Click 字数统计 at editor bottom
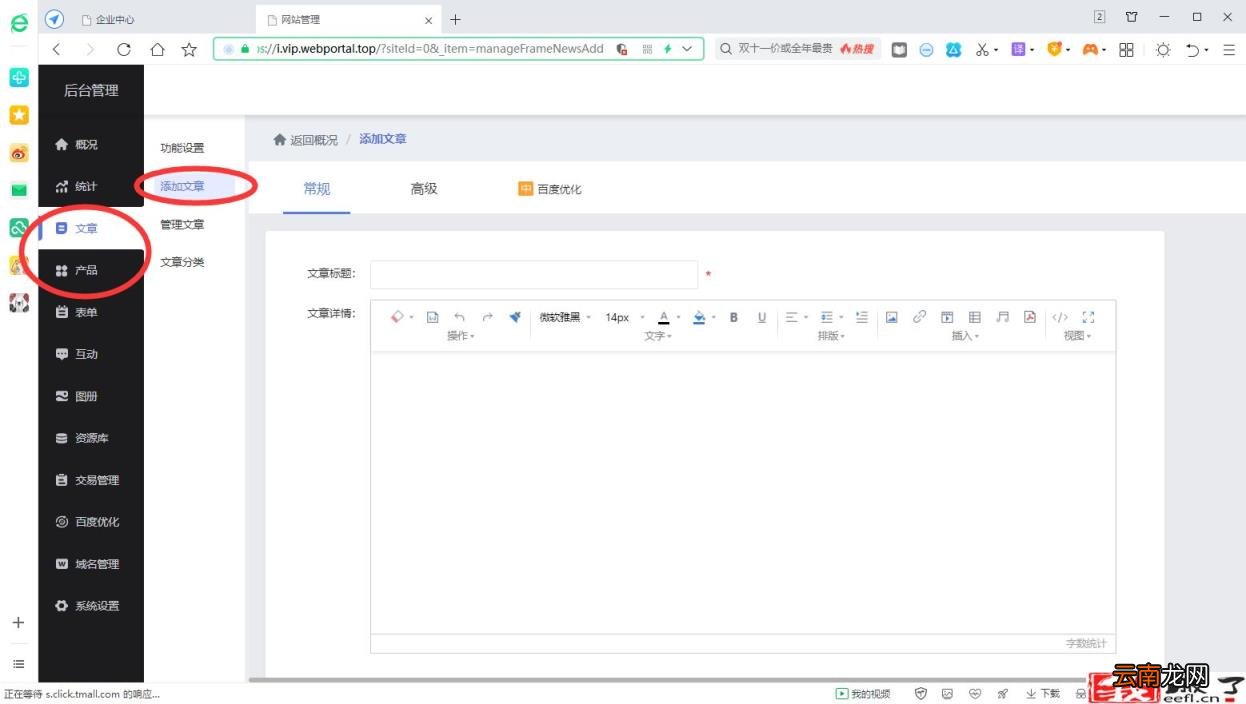Image resolution: width=1246 pixels, height=704 pixels. 1086,644
